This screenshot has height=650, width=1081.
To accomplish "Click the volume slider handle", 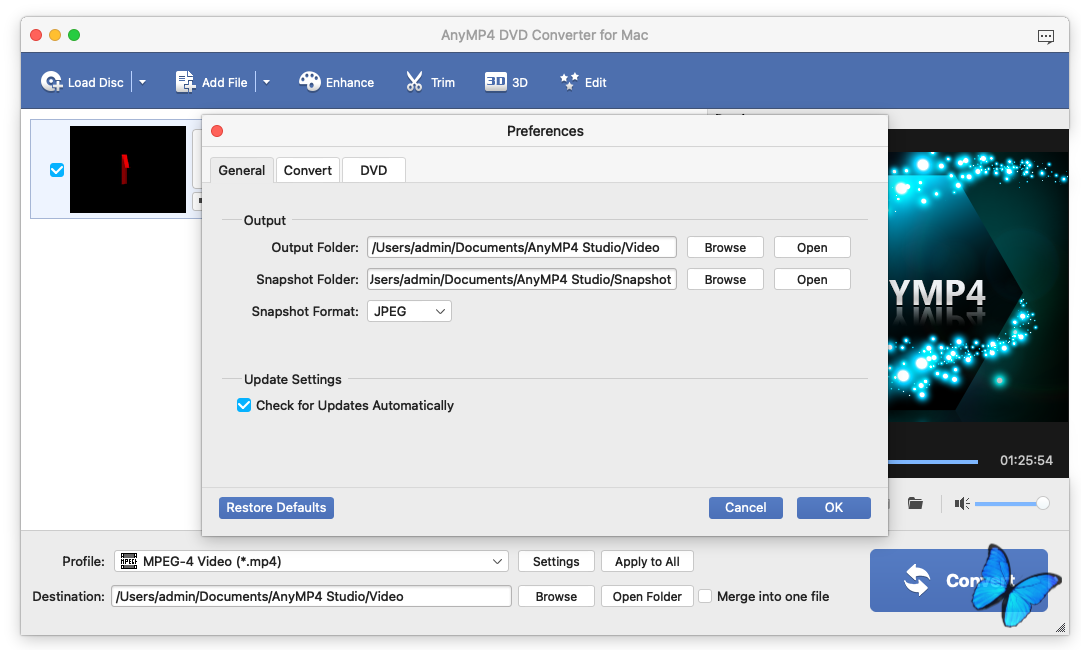I will click(1043, 503).
